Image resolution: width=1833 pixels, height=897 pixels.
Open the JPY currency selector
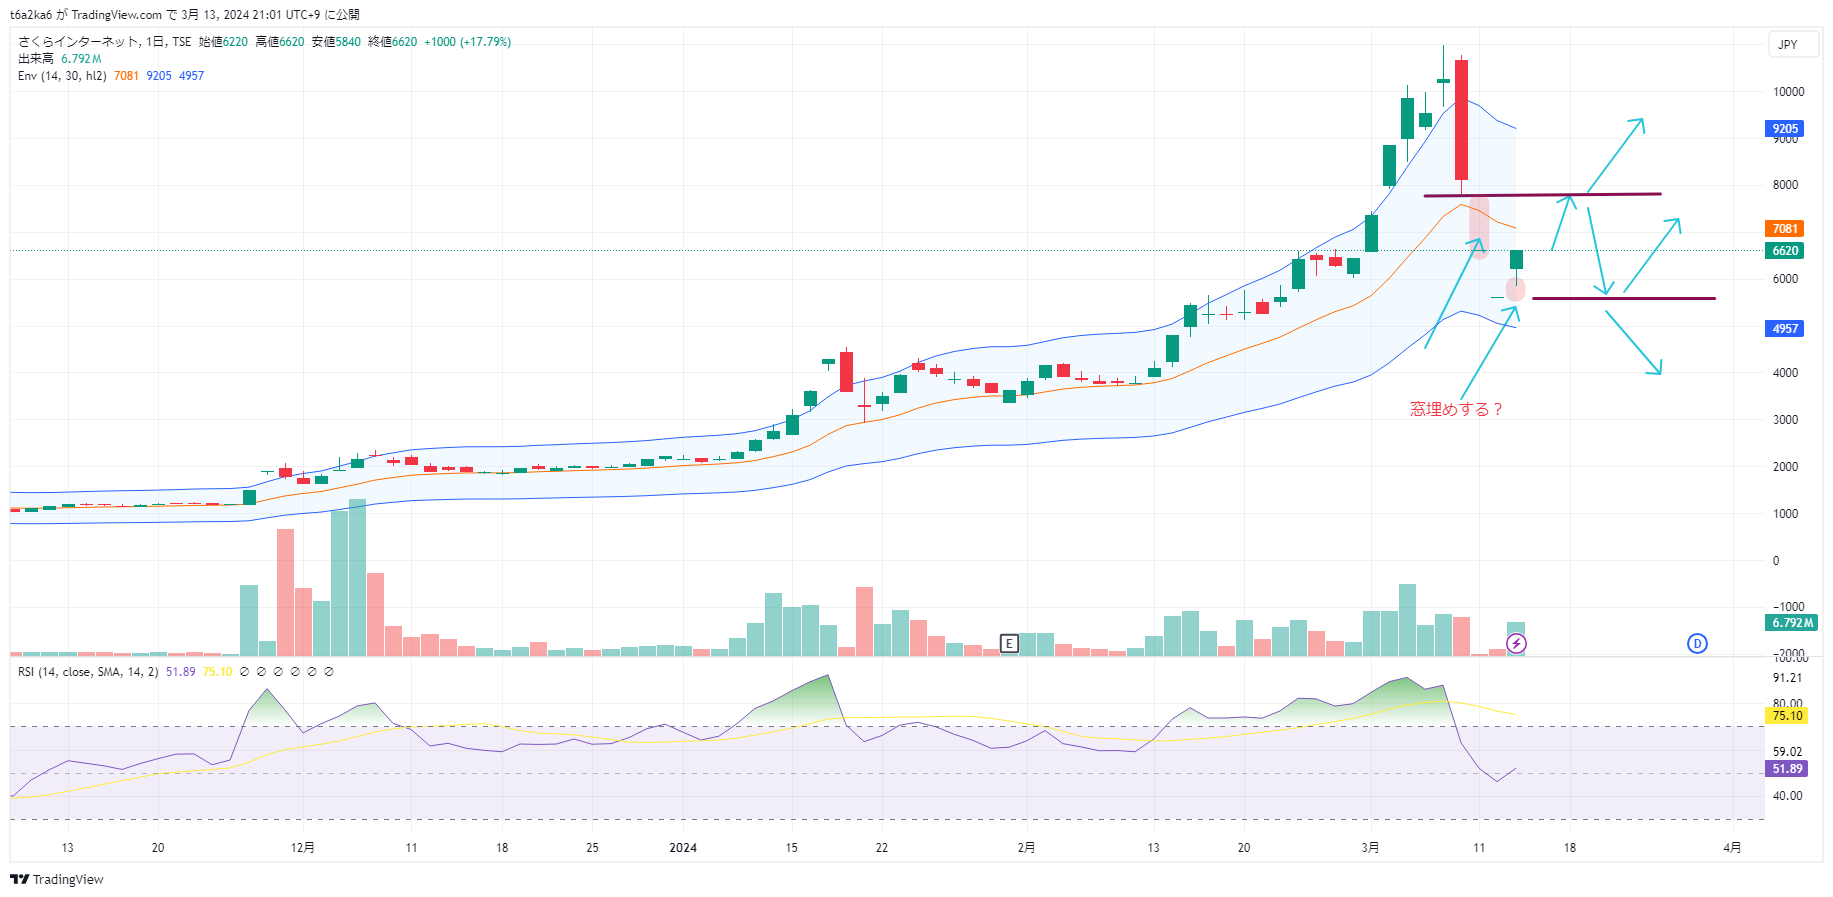pos(1788,44)
